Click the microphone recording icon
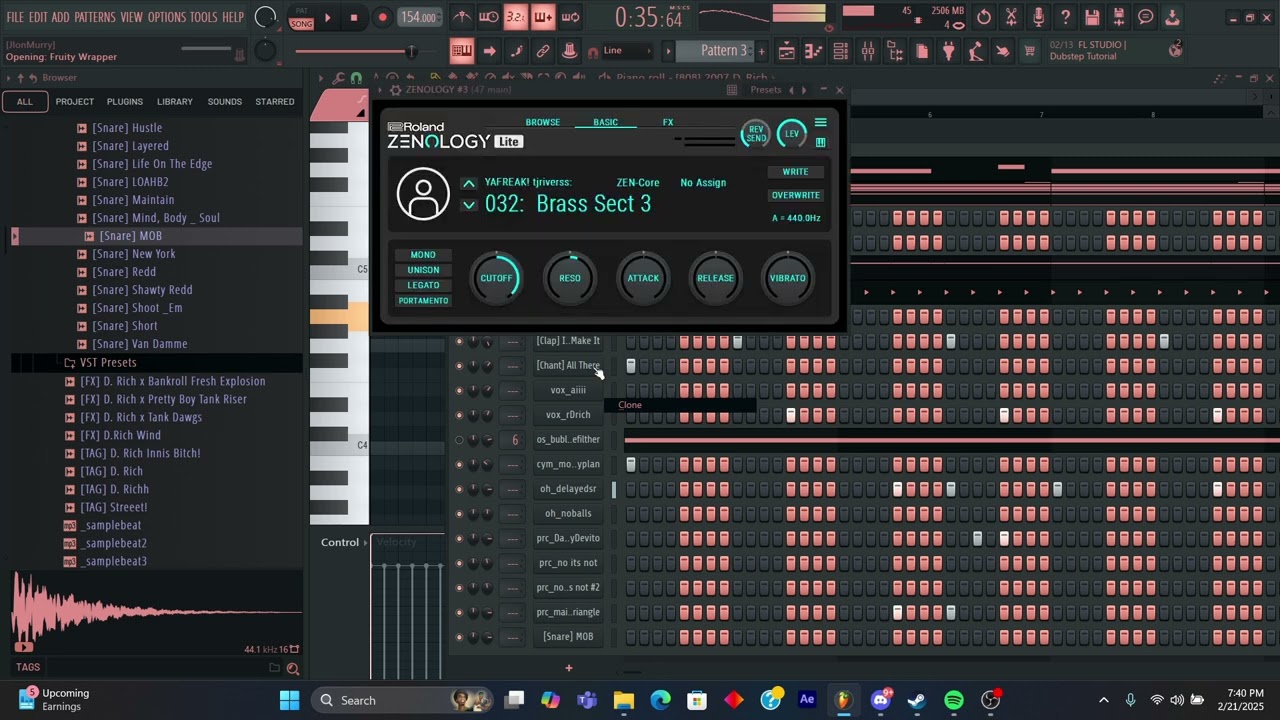The width and height of the screenshot is (1280, 720). [1038, 17]
